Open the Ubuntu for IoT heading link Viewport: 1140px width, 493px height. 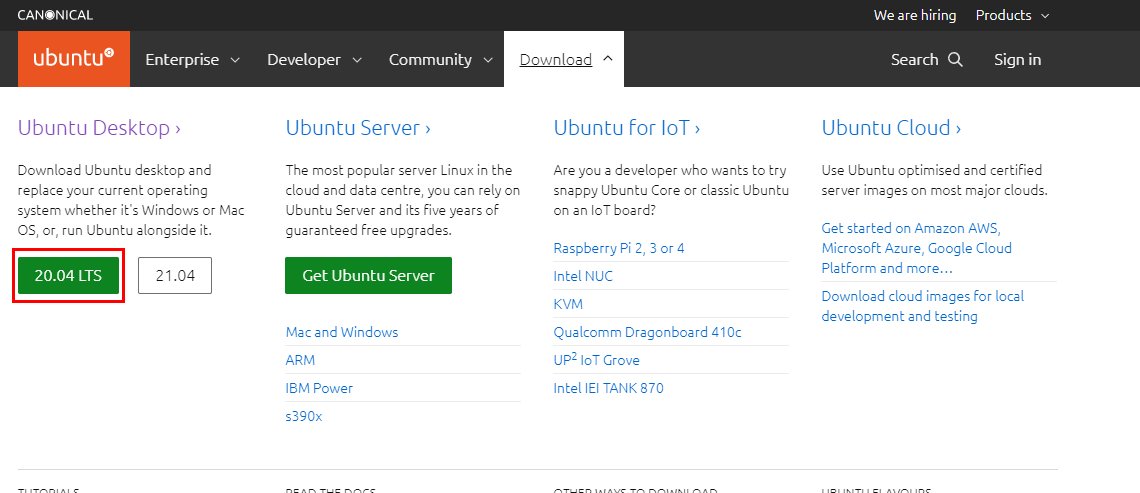627,128
